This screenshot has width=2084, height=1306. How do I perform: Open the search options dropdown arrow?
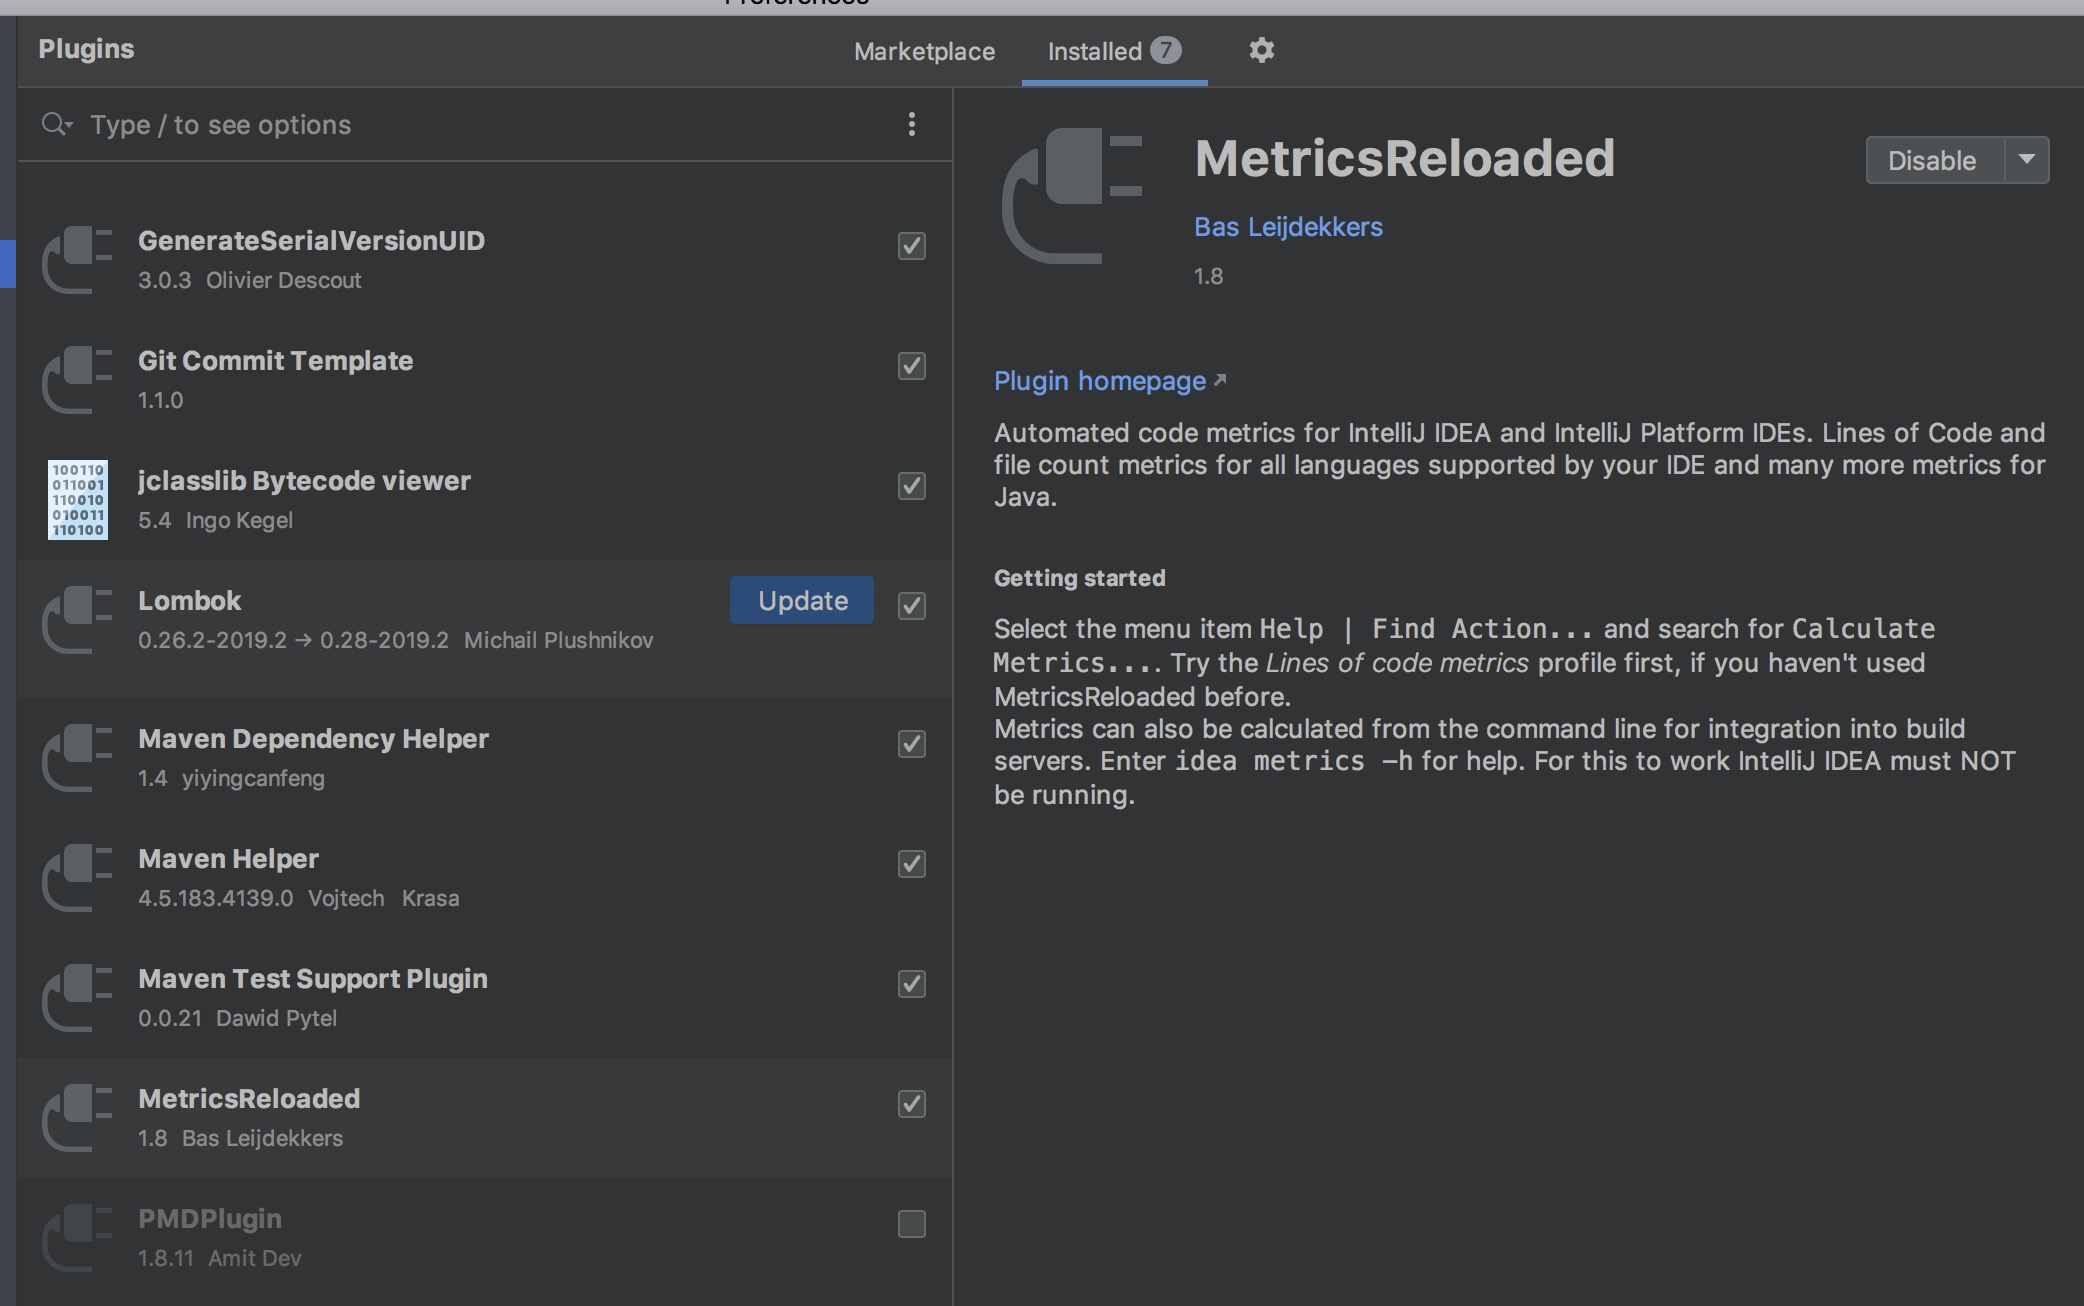[x=69, y=125]
